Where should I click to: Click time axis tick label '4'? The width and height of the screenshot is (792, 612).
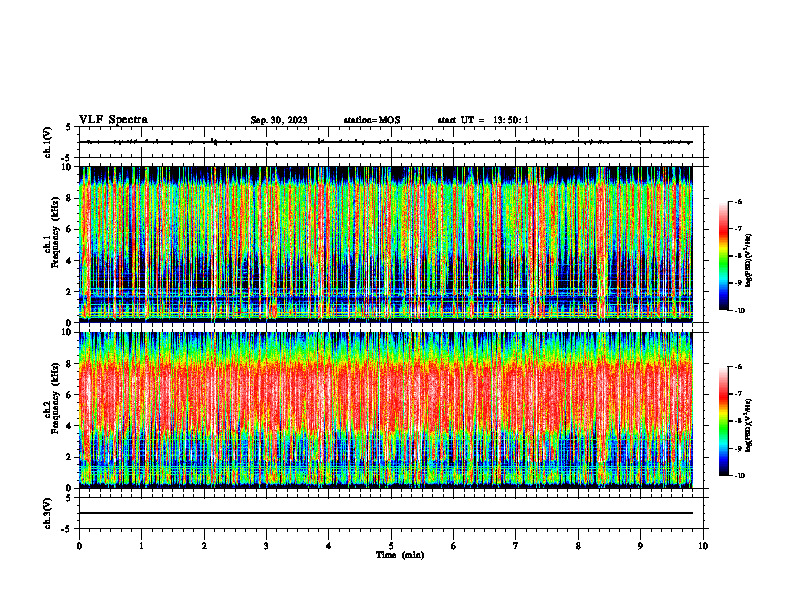(x=329, y=546)
